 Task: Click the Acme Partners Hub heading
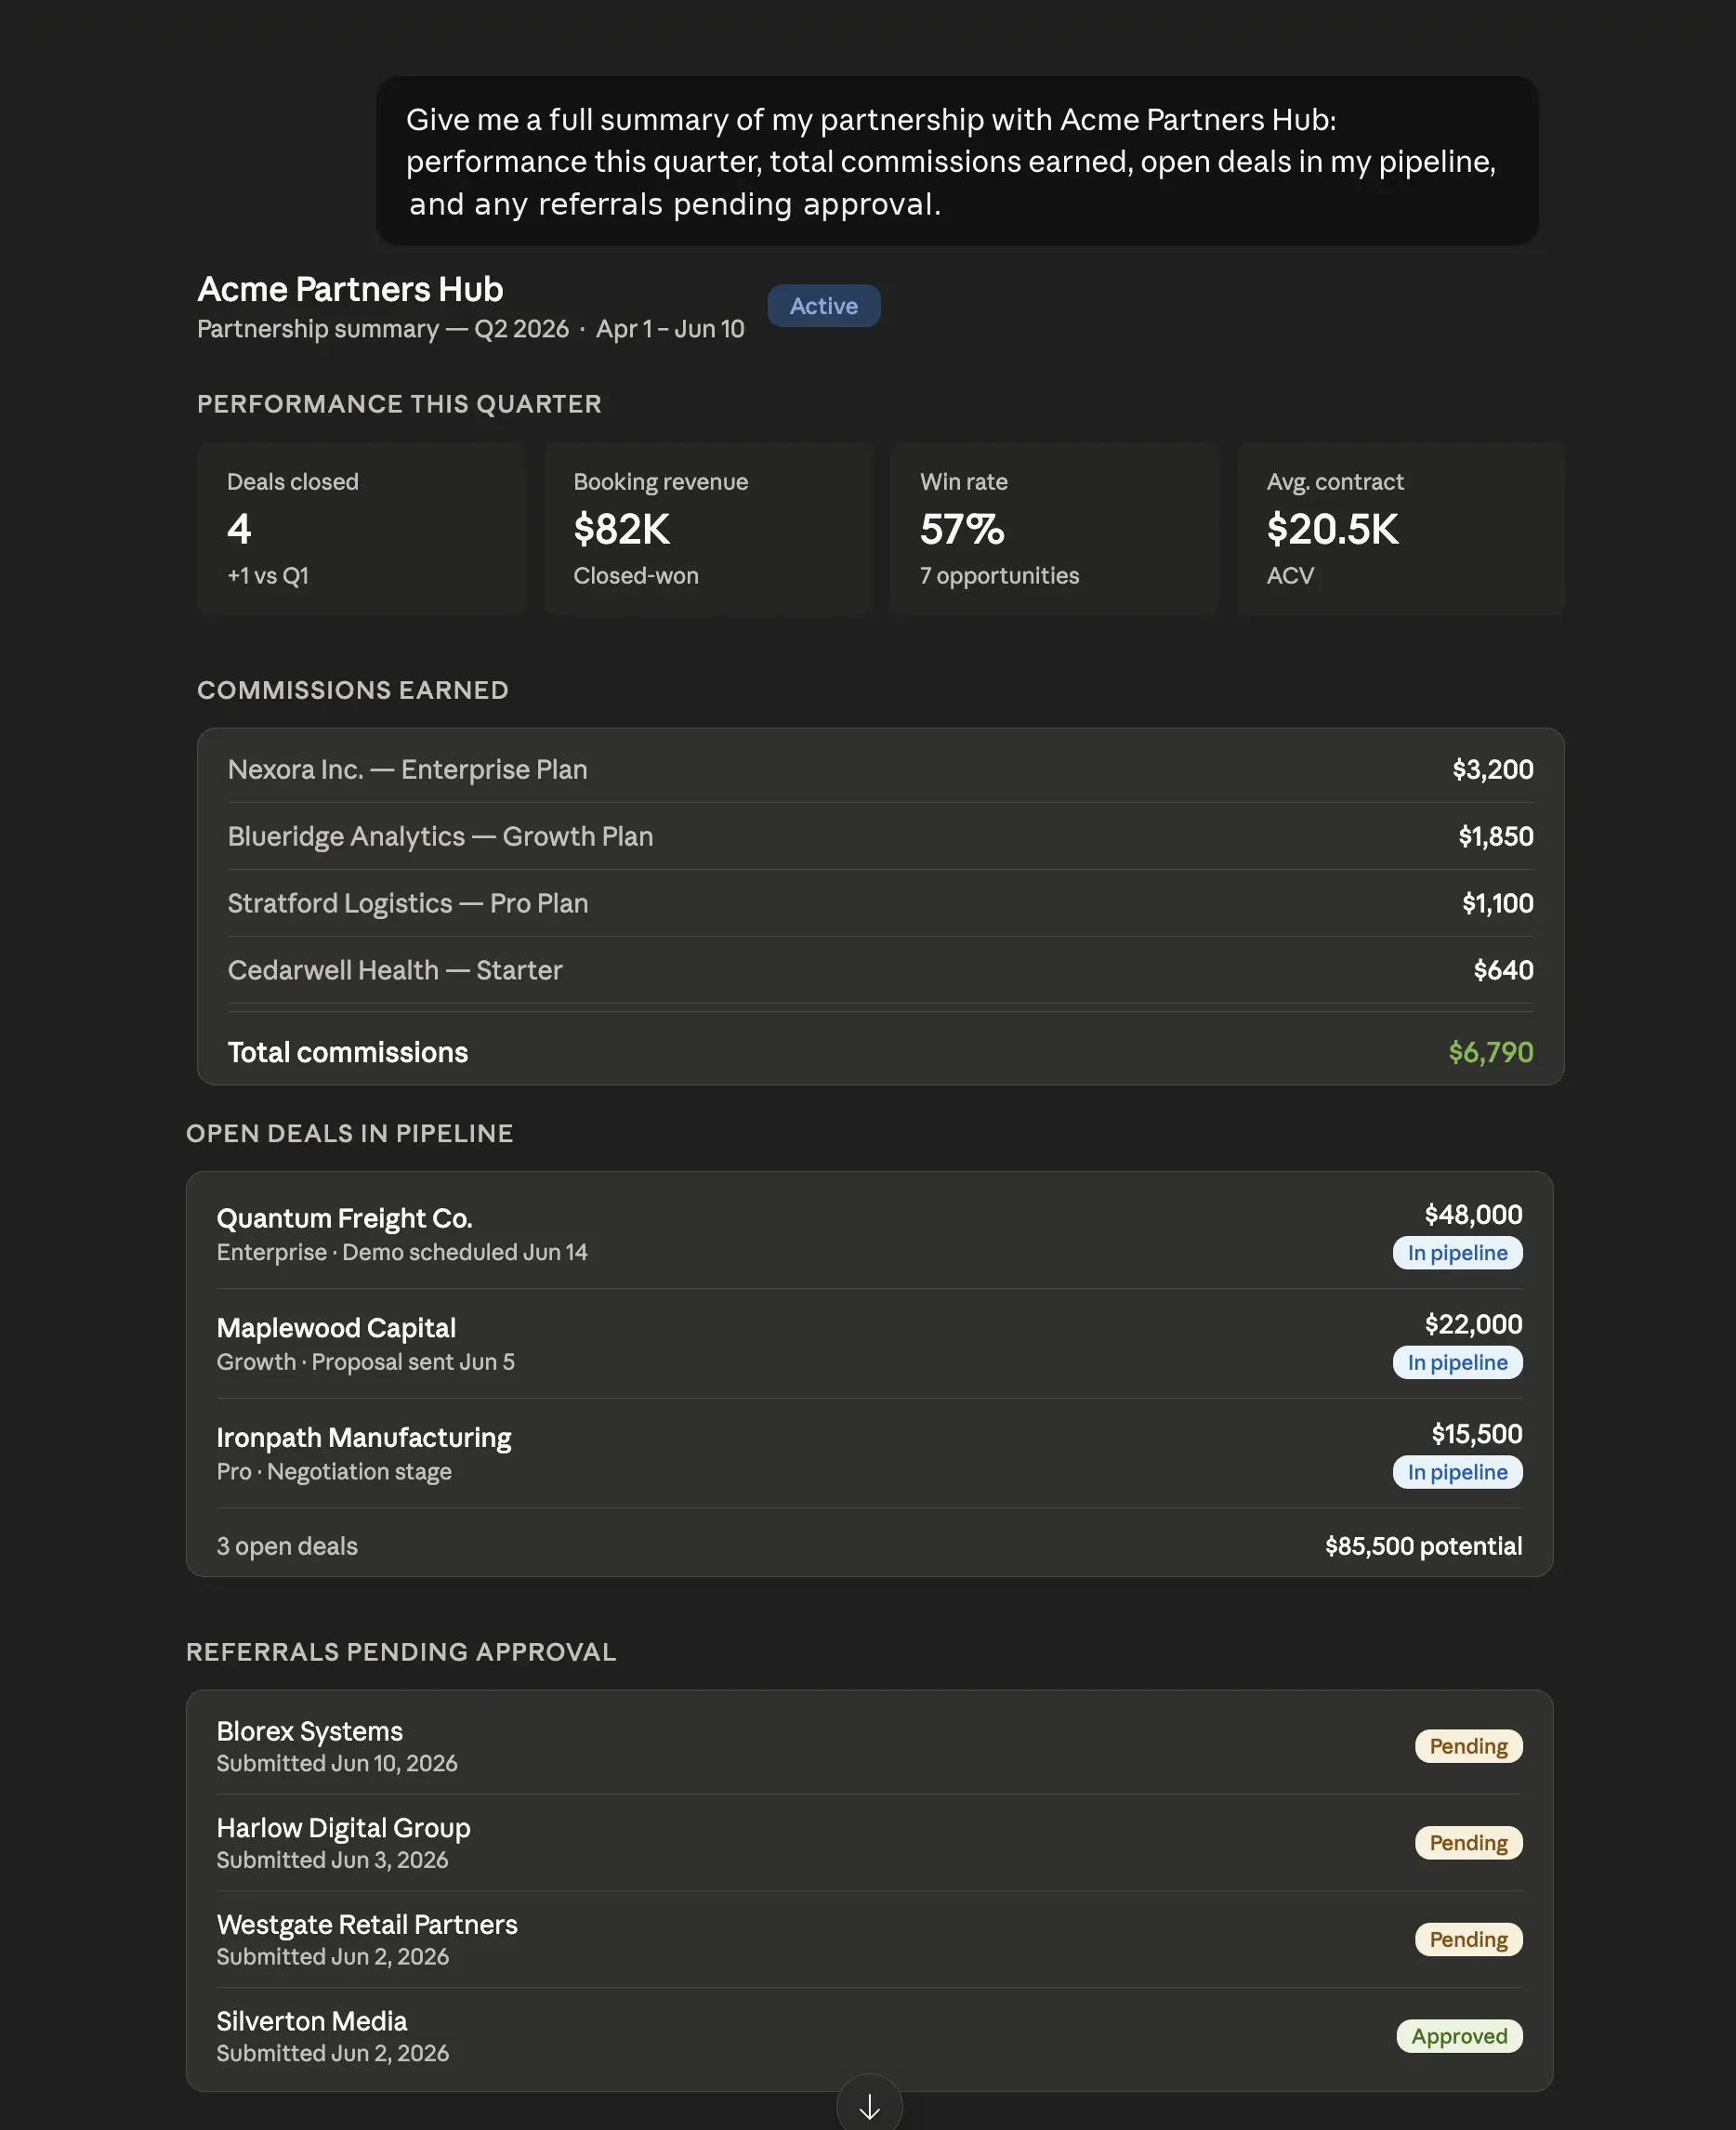350,289
